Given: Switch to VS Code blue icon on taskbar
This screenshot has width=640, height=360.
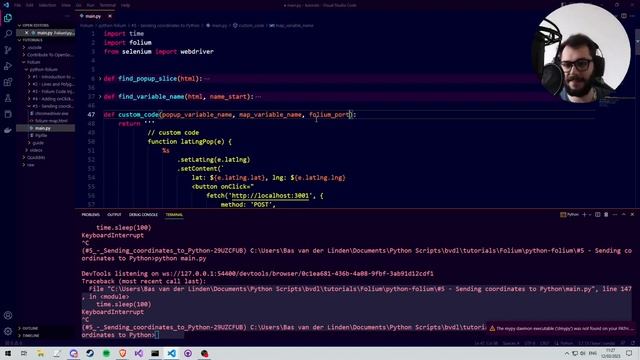Looking at the screenshot, I should click(x=171, y=353).
